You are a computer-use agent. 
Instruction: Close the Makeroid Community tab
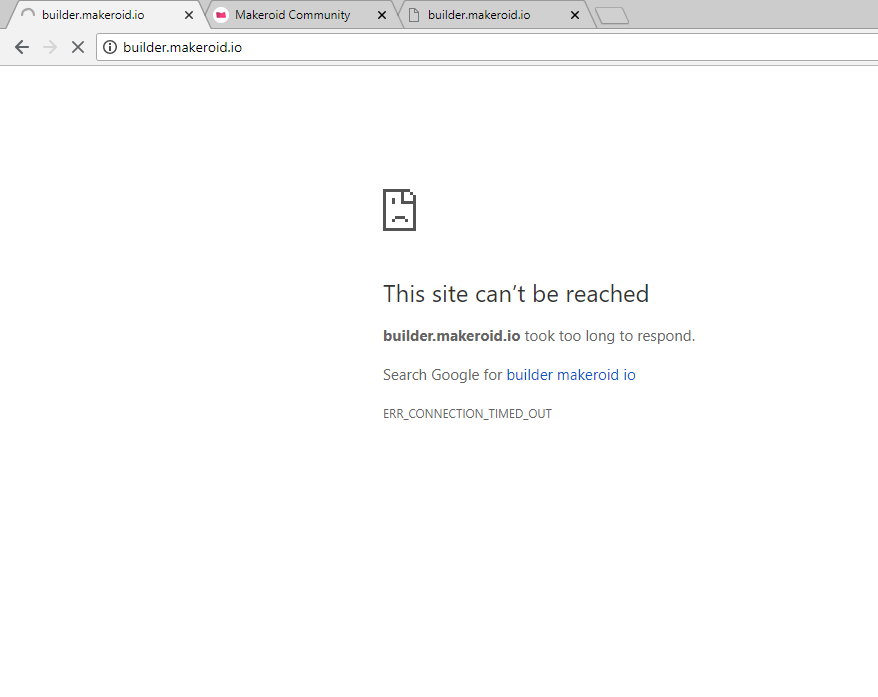382,15
